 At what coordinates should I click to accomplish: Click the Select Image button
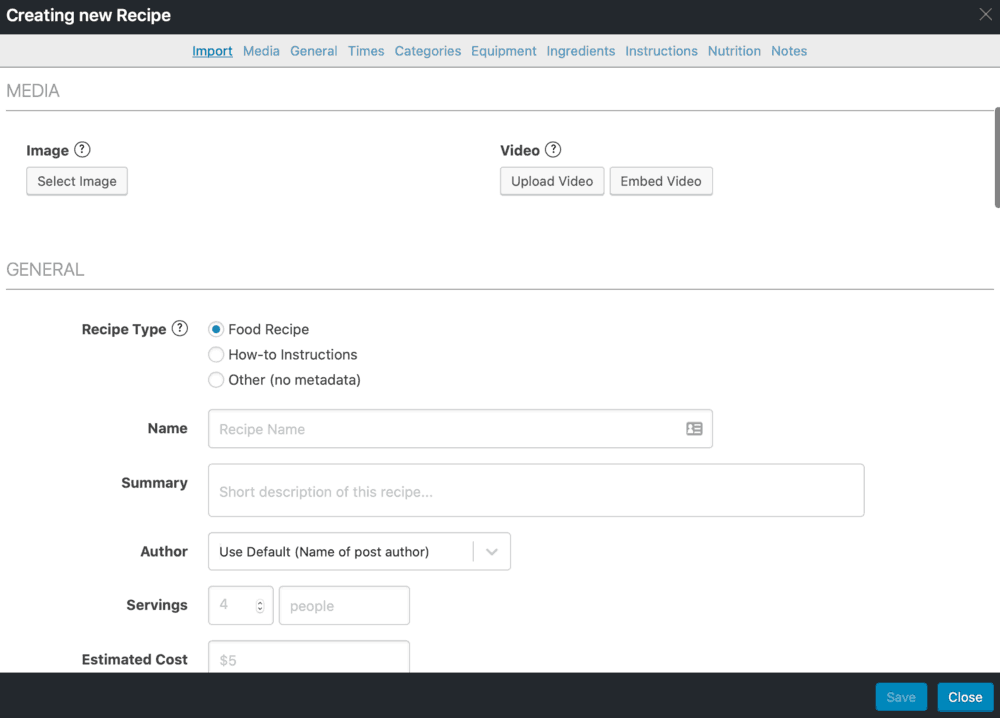[76, 181]
